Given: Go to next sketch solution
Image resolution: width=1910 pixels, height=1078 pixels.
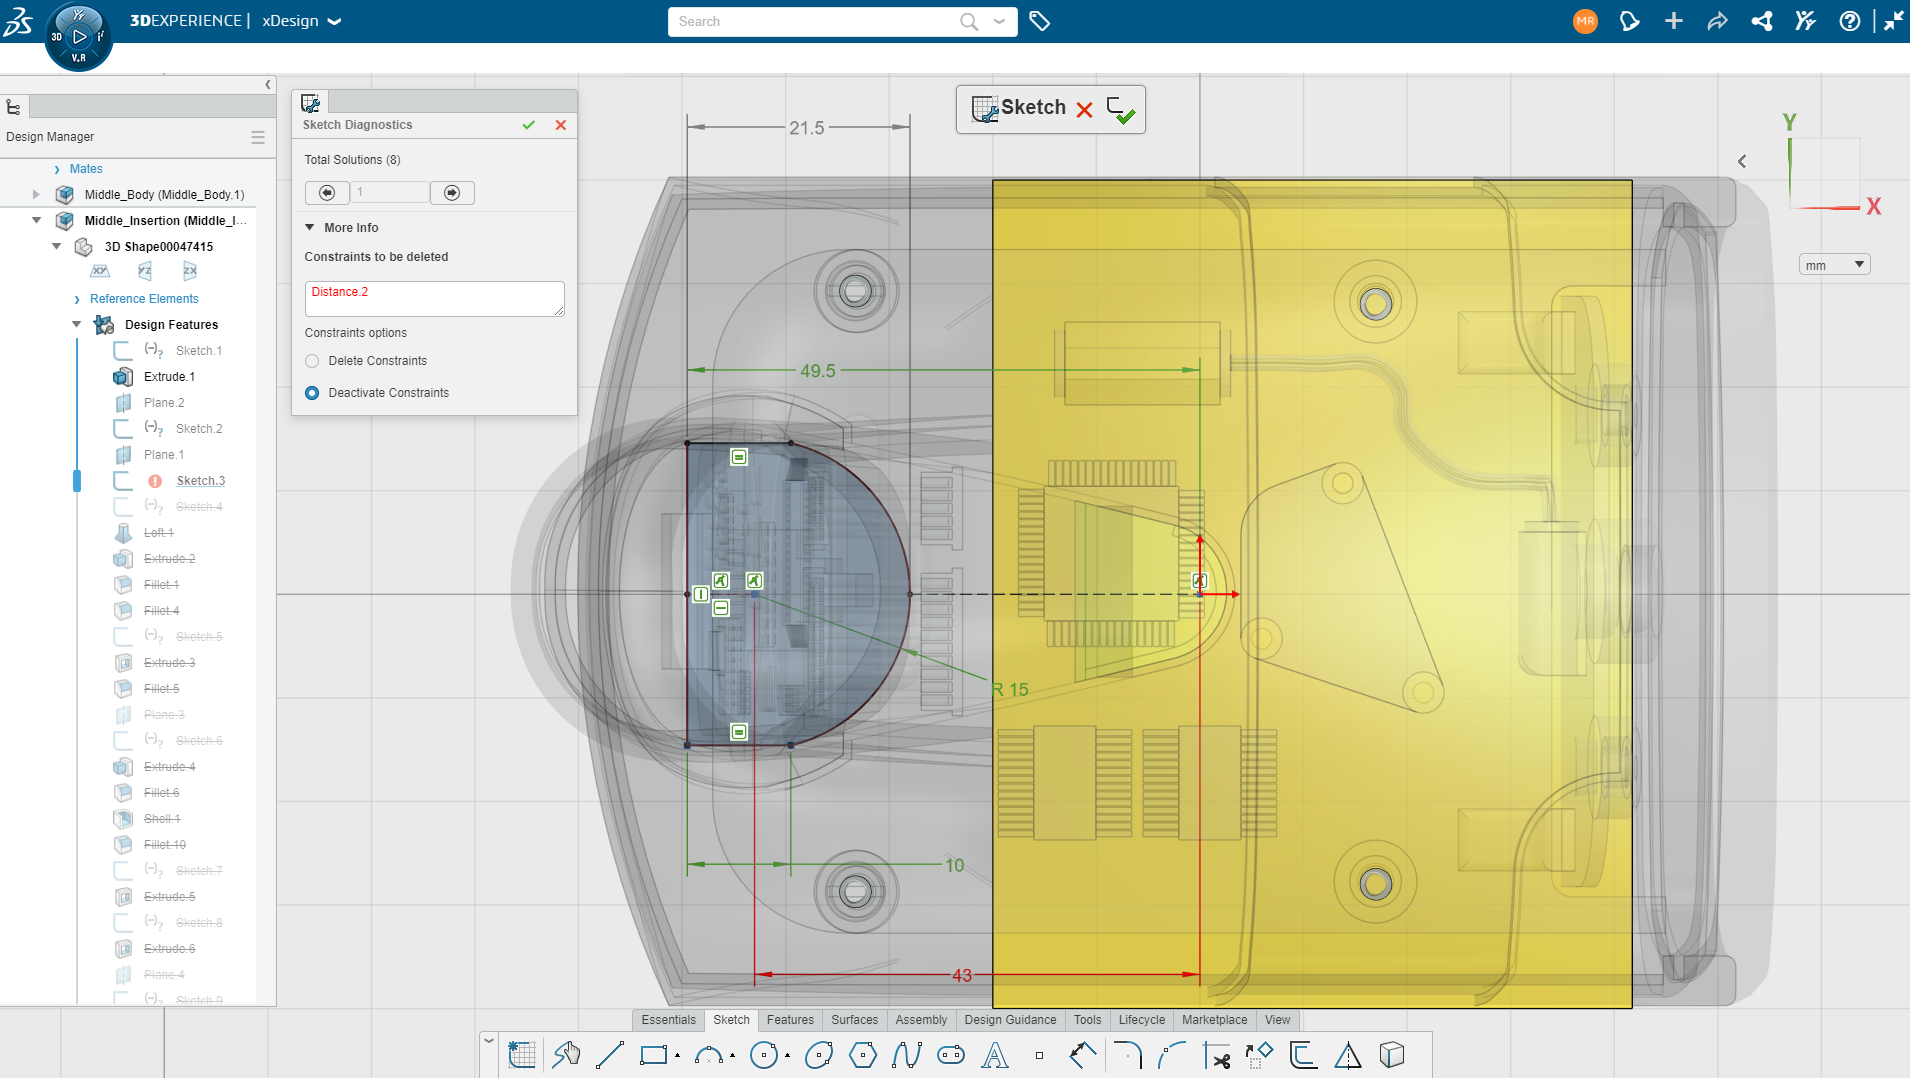Looking at the screenshot, I should click(452, 193).
